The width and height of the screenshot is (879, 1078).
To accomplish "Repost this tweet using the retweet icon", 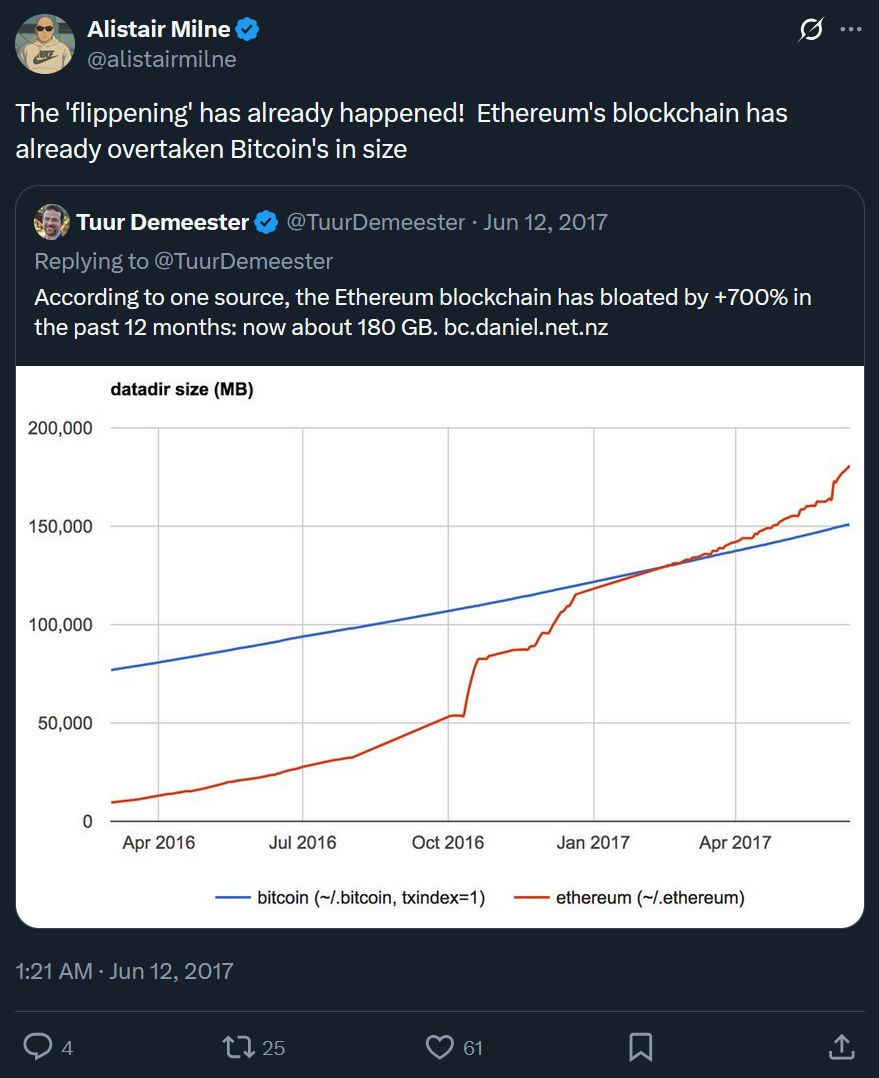I will click(238, 1046).
